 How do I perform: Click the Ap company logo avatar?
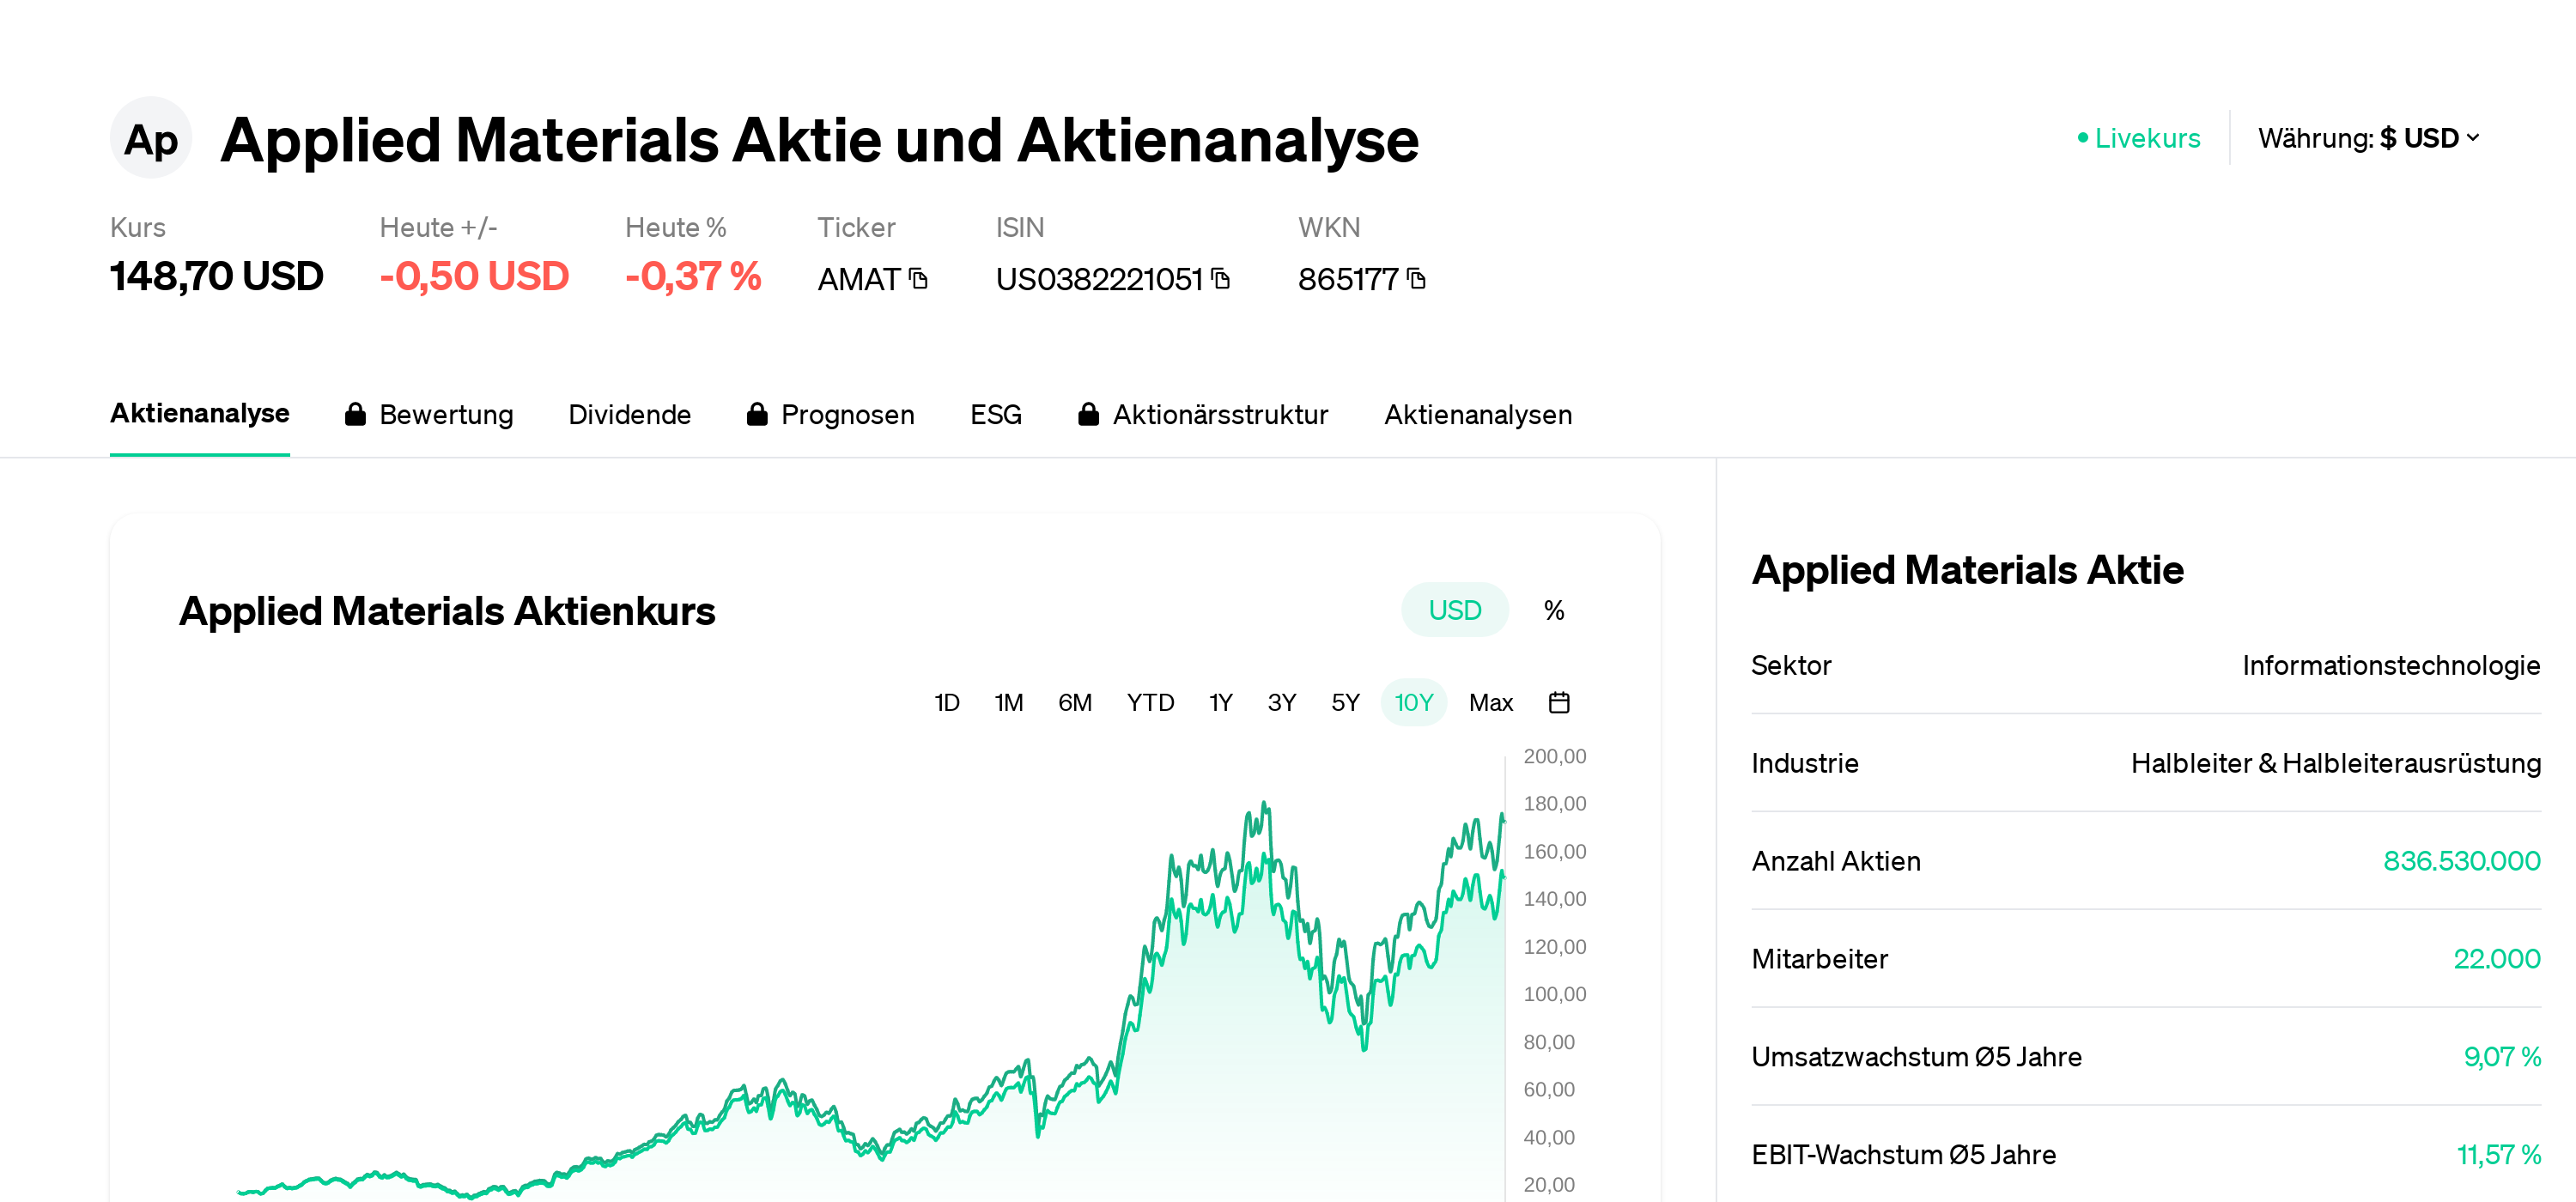[150, 139]
